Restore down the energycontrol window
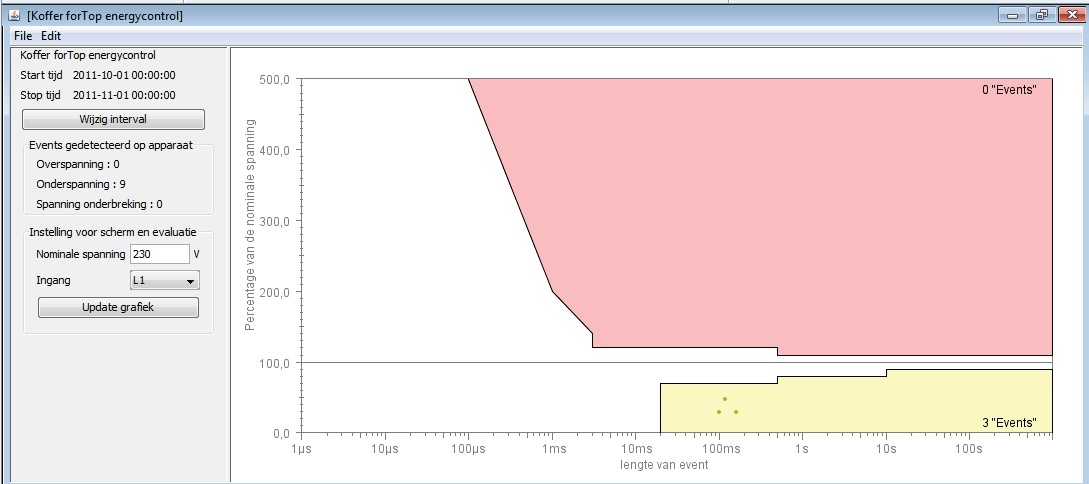Viewport: 1089px width, 484px height. pyautogui.click(x=1041, y=15)
